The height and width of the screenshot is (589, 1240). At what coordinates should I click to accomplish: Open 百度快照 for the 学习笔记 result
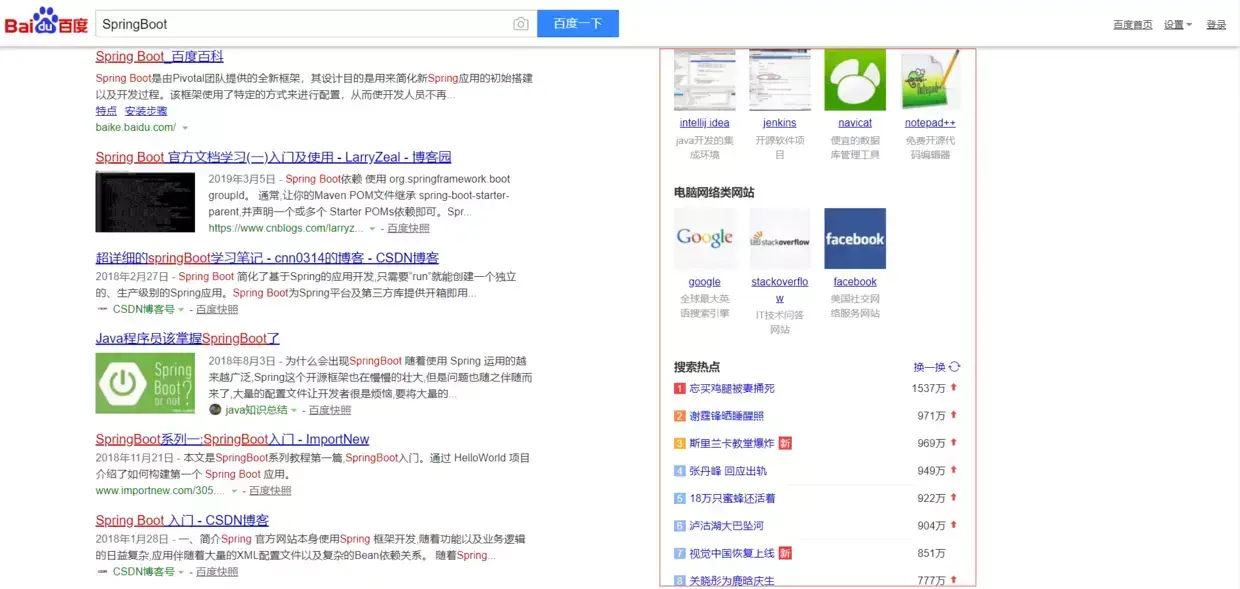pos(217,310)
